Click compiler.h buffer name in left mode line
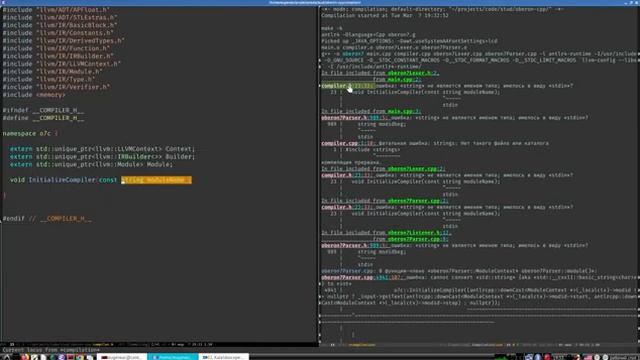 (x=103, y=344)
